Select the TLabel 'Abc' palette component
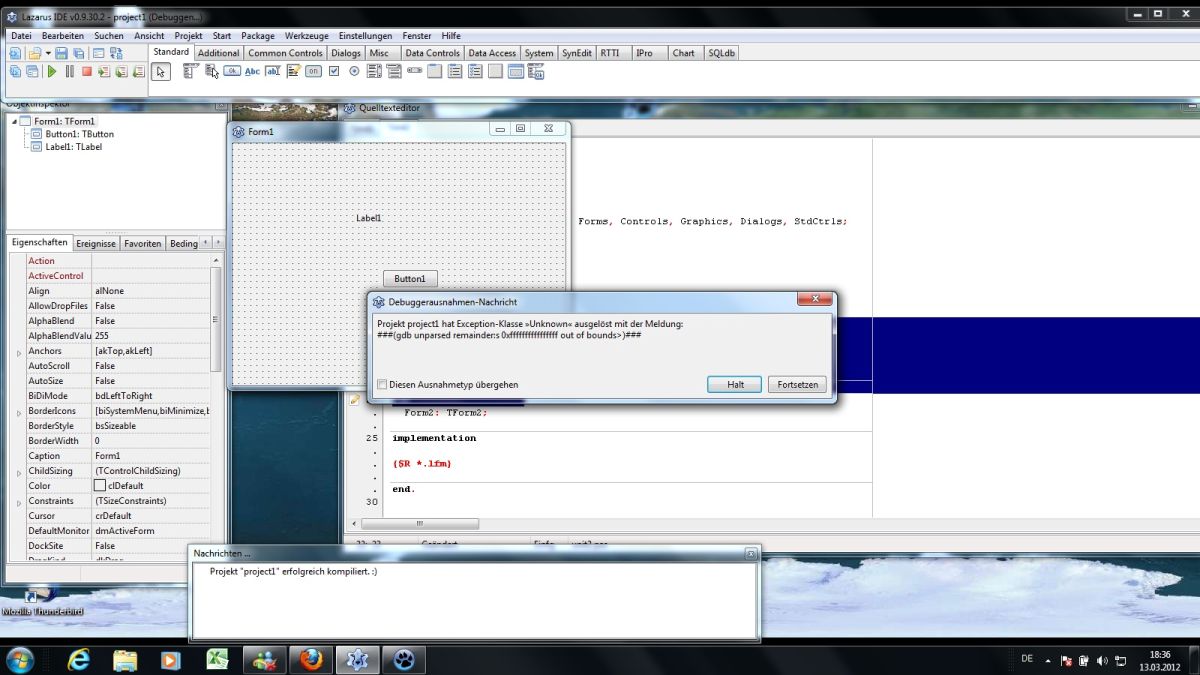This screenshot has width=1200, height=675. 252,71
